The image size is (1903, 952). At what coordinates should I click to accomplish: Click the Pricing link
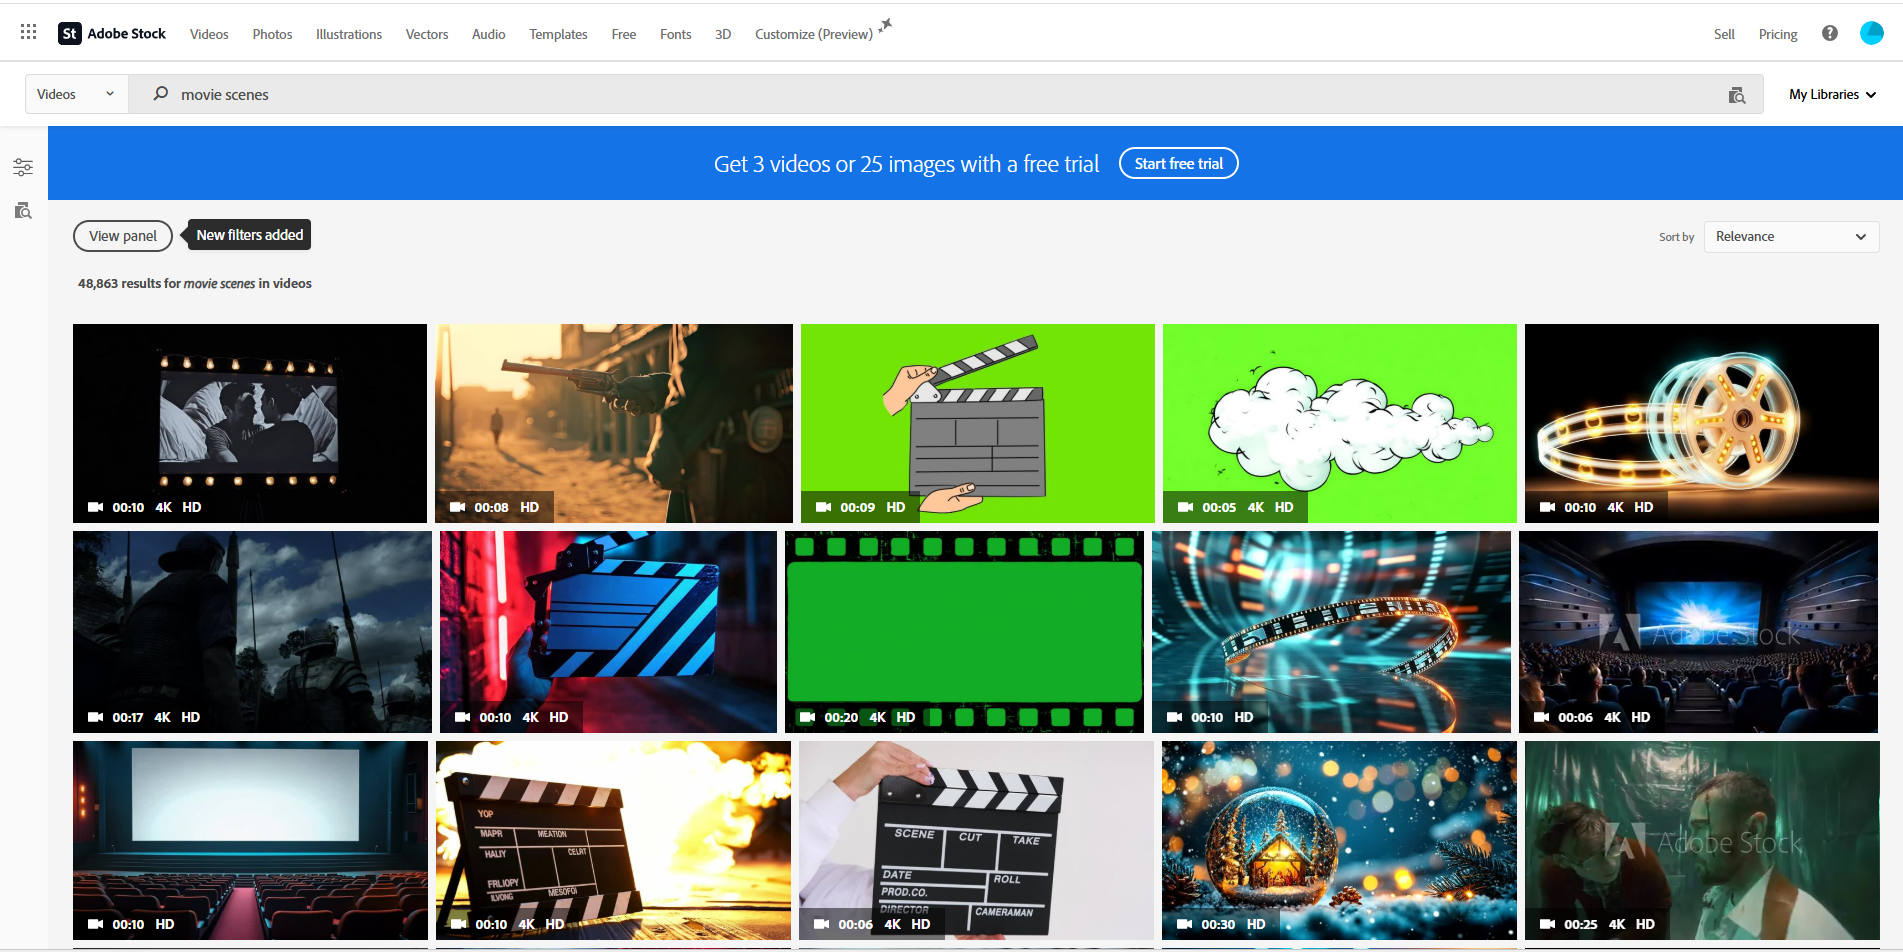point(1777,33)
